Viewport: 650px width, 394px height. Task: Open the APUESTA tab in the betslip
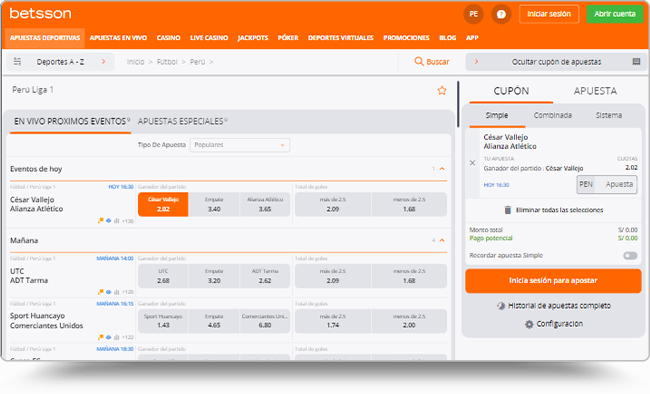[595, 91]
